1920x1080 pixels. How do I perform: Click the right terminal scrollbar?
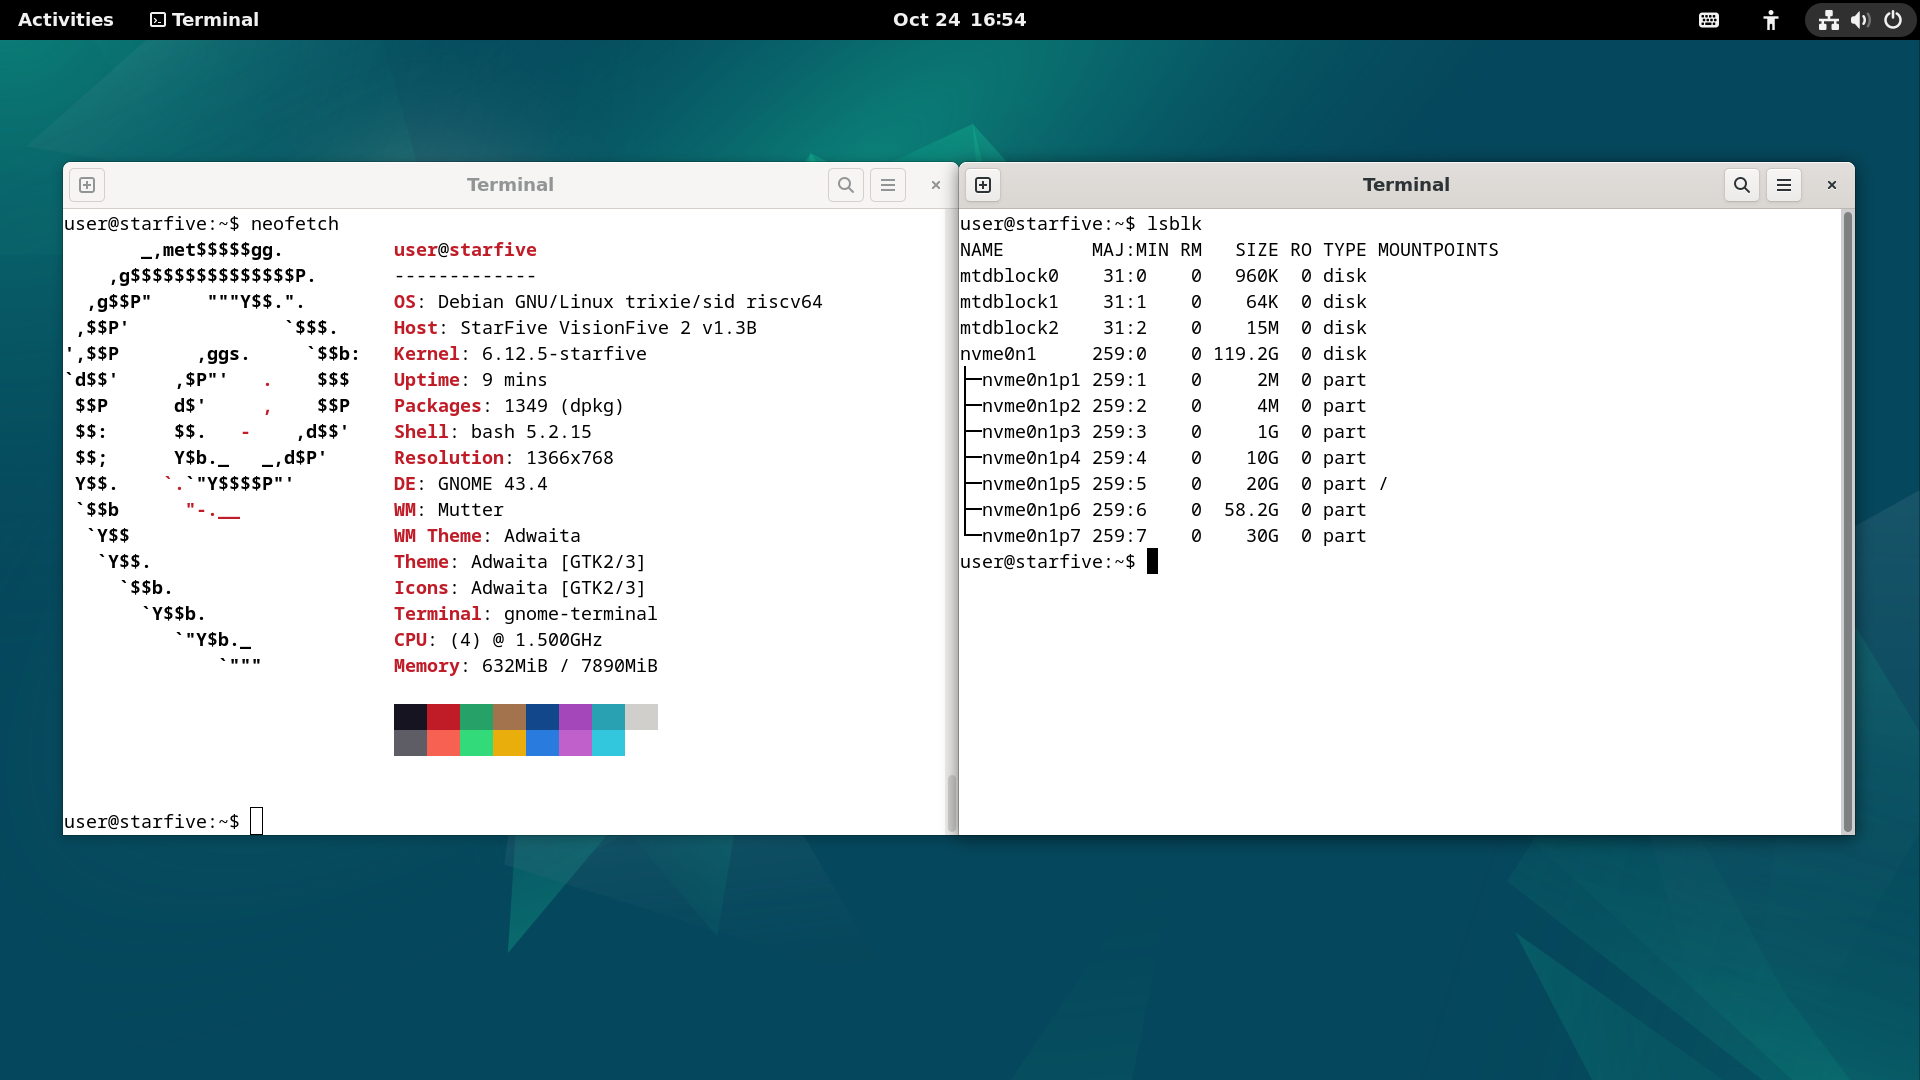(1848, 520)
